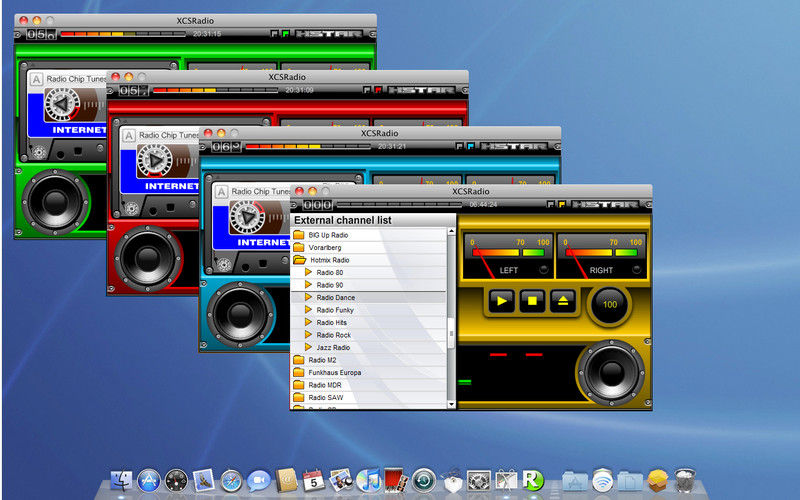
Task: Select the Radio Funky channel
Action: (368, 310)
